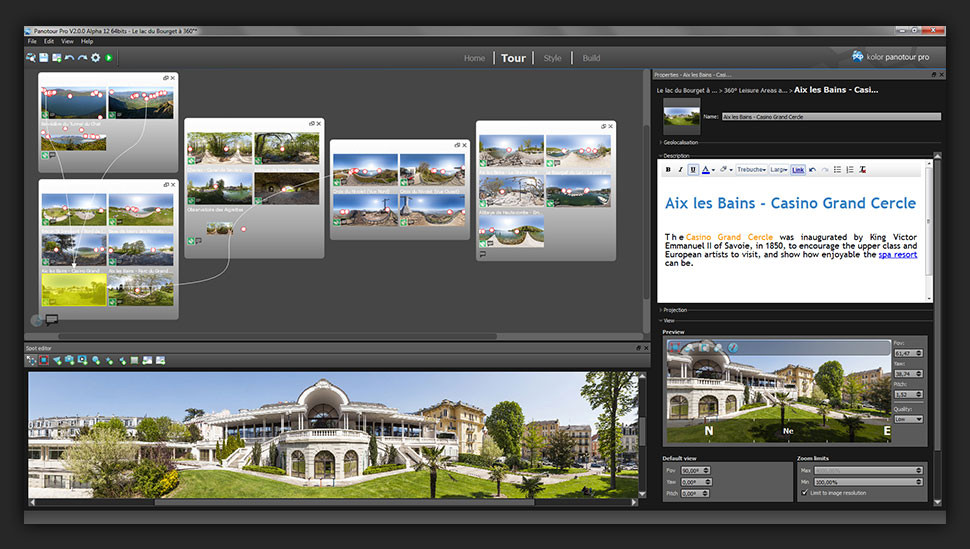The image size is (970, 549).
Task: Select the yellow highlighted panorama thumbnail
Action: [x=74, y=290]
